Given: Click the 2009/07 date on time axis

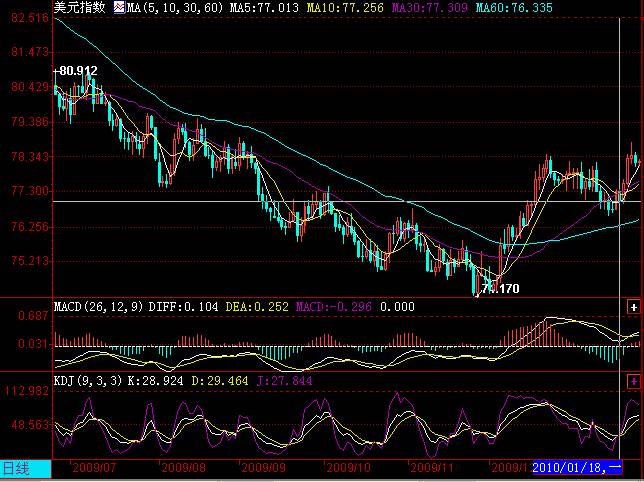Looking at the screenshot, I should click(x=94, y=468).
